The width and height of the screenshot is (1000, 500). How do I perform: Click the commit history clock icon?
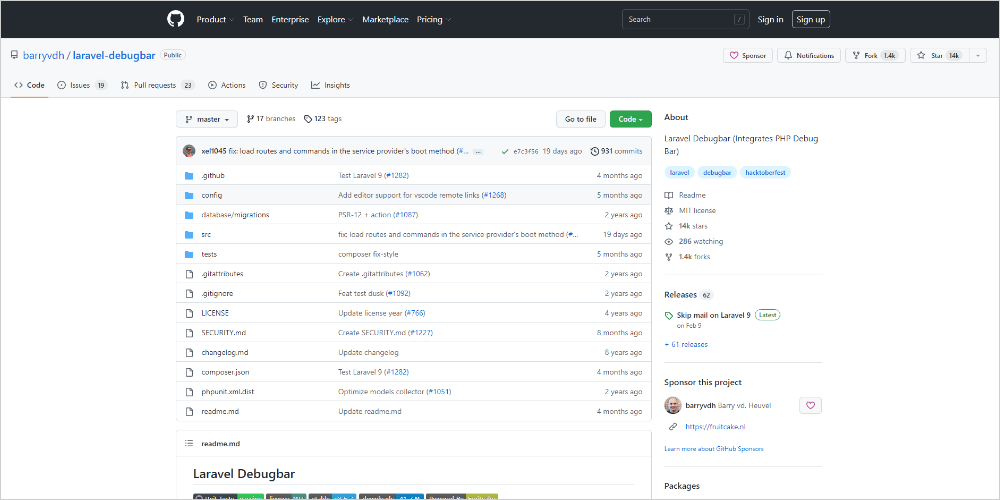[595, 152]
